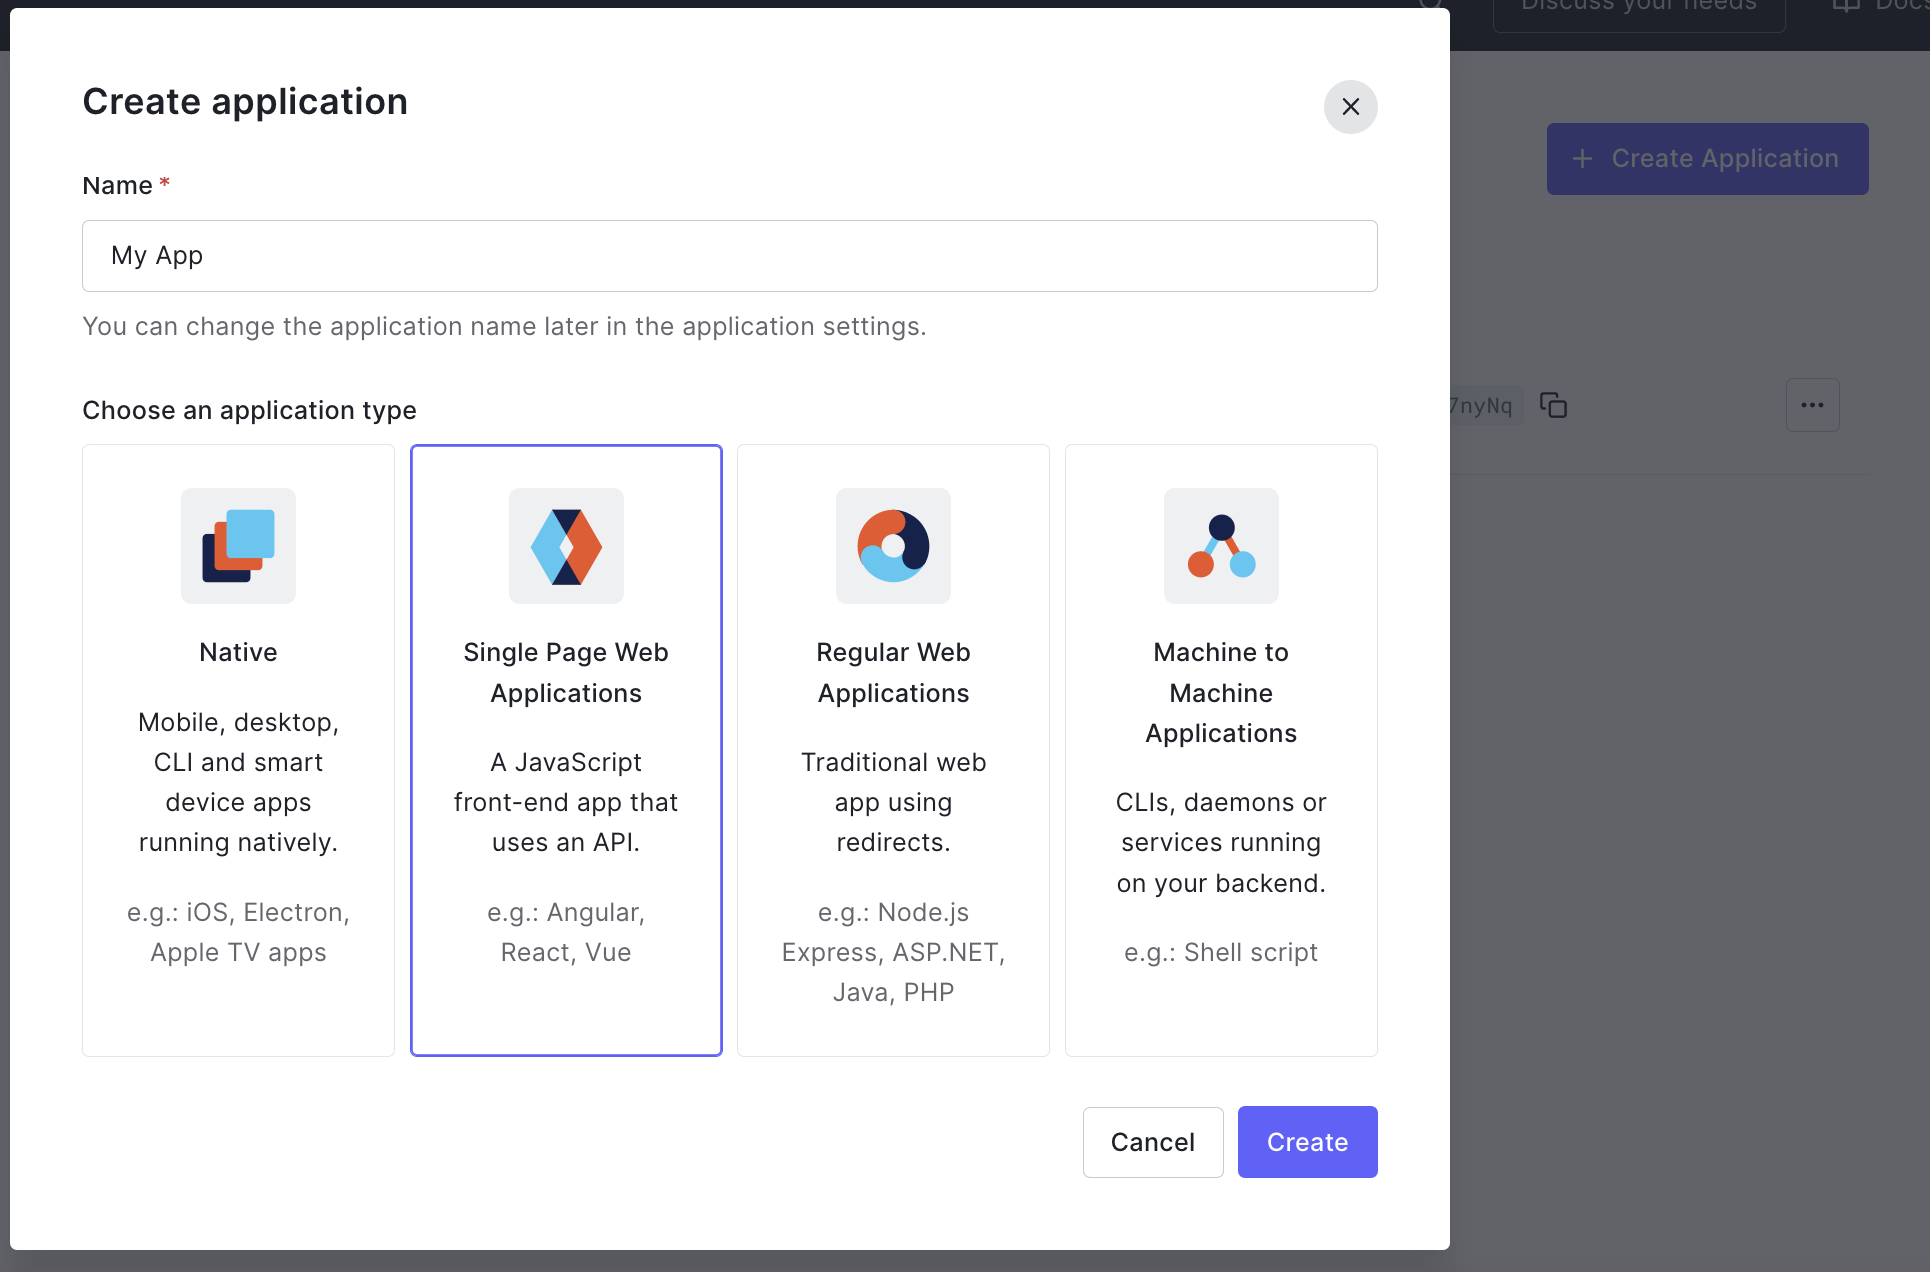The height and width of the screenshot is (1272, 1930).
Task: Click the Regular Web Applications circular icon
Action: (893, 546)
